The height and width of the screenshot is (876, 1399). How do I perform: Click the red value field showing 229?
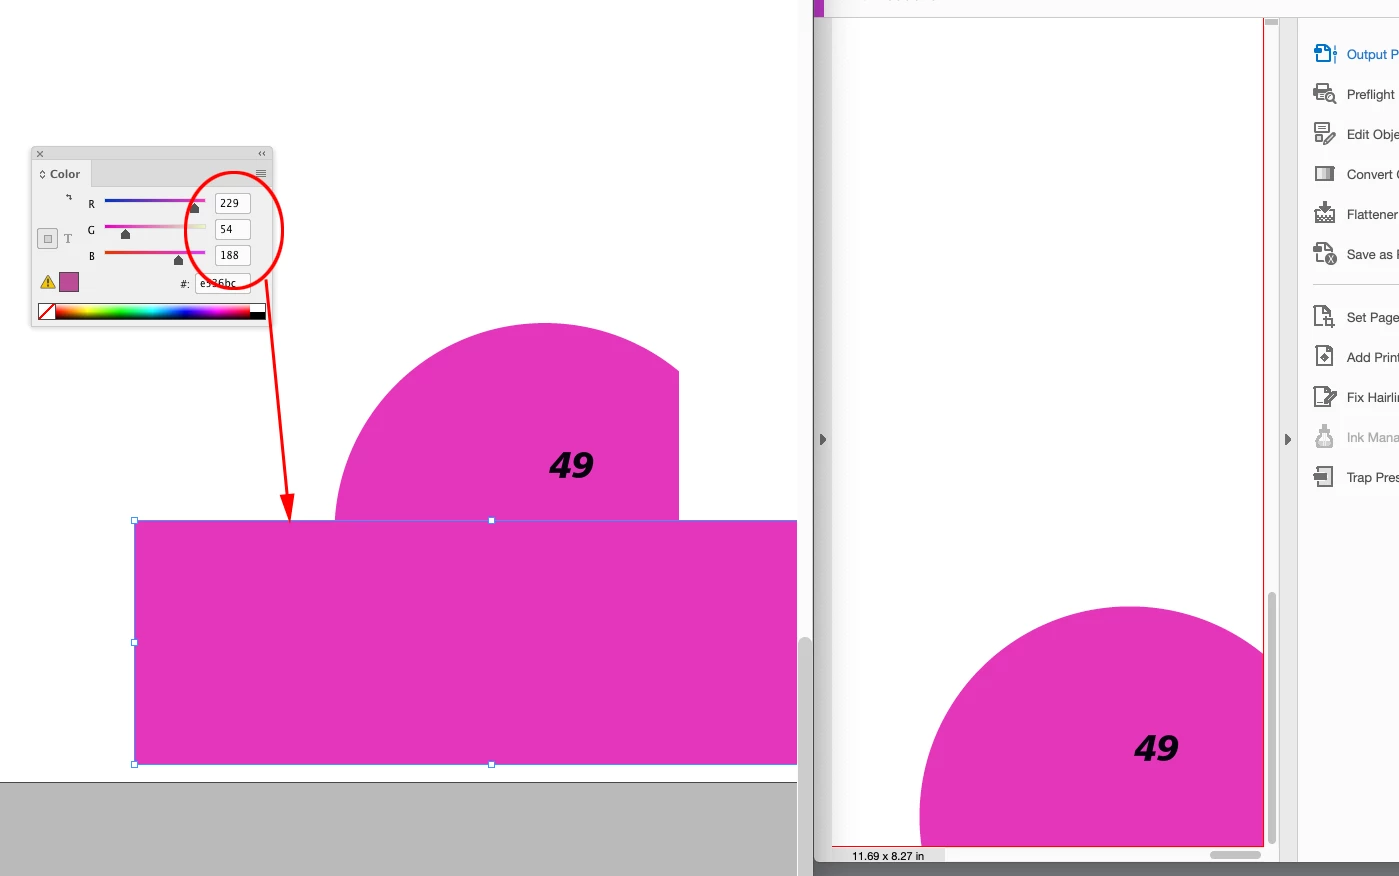point(232,203)
